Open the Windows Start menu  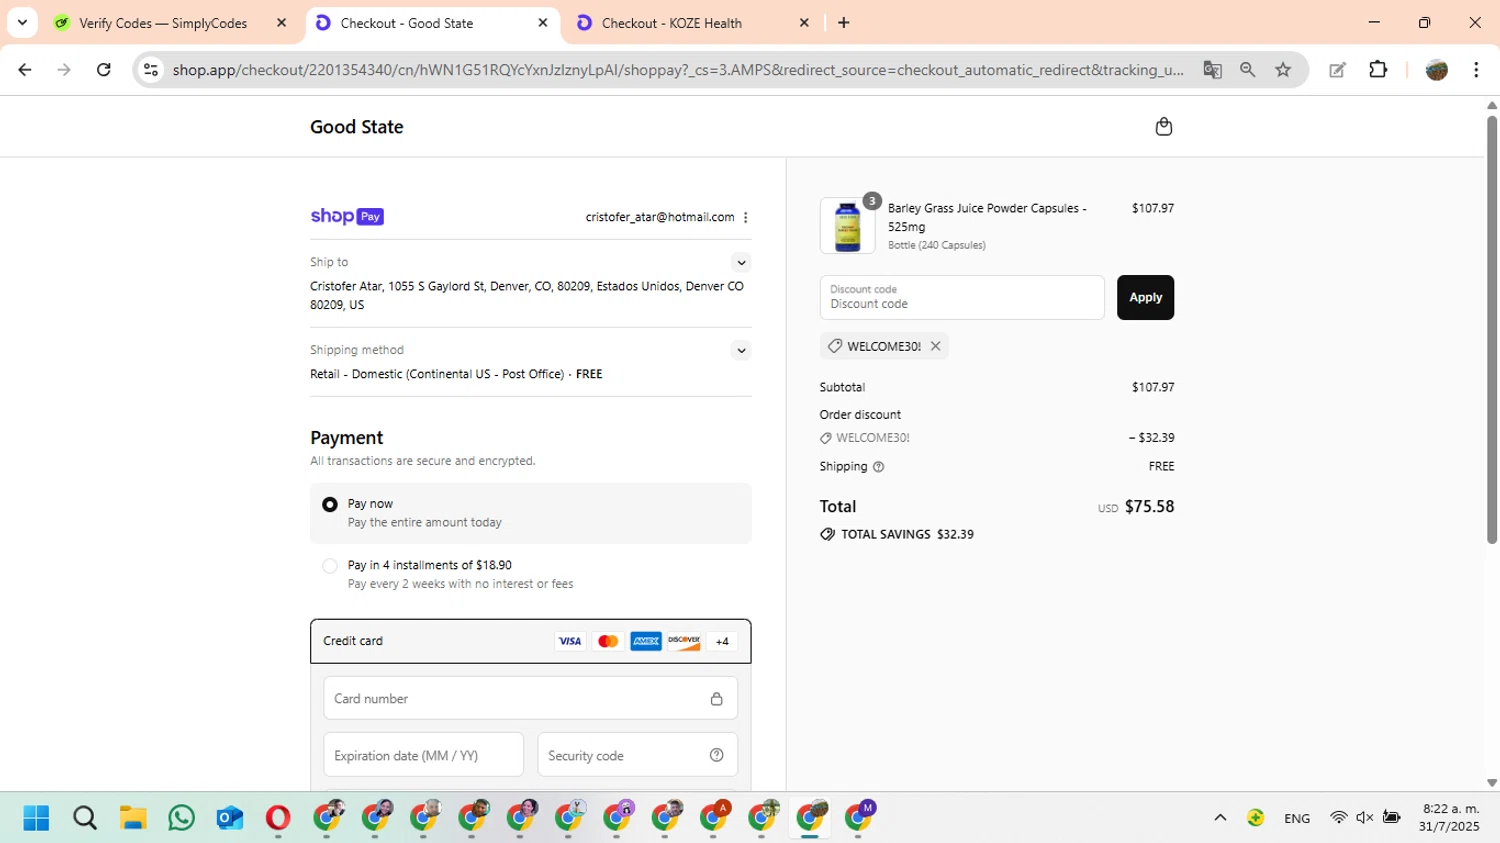point(36,818)
